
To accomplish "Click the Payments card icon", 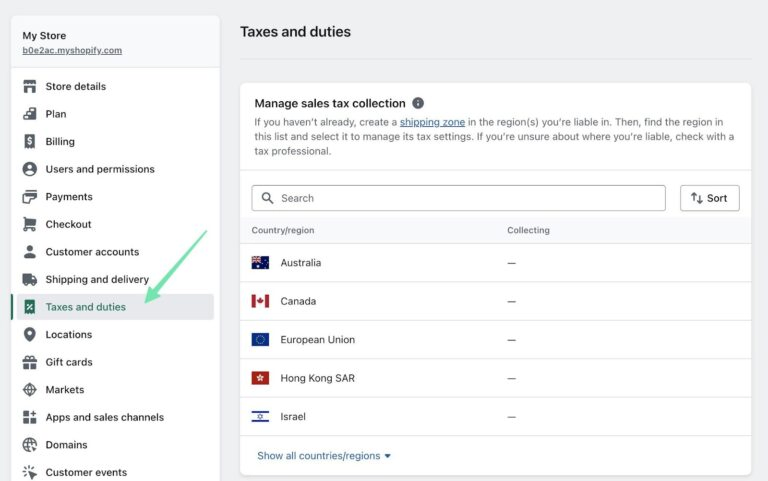I will coord(29,196).
